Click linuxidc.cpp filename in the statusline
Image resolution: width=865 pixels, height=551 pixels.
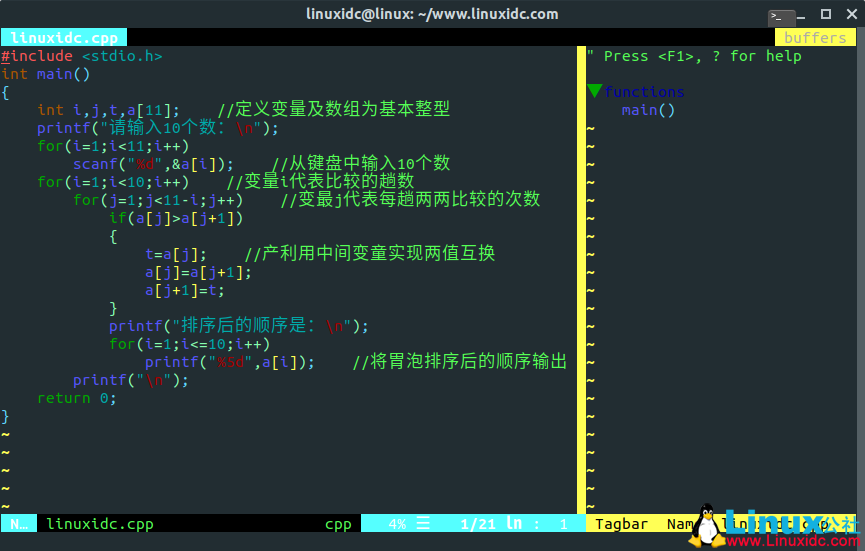click(100, 523)
